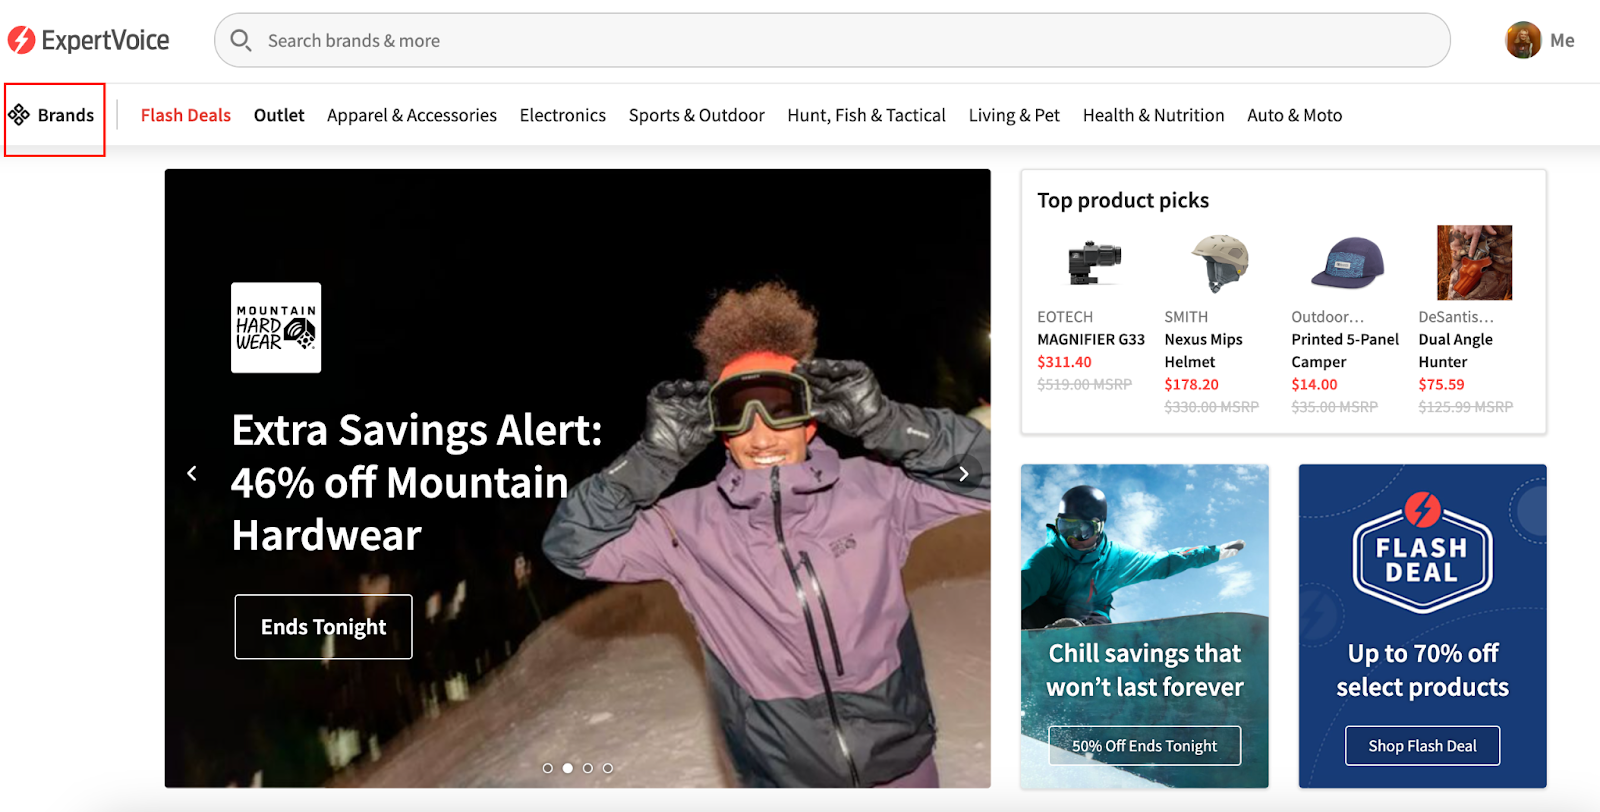Click the $125.99 MSRP strikethrough price

pos(1465,408)
